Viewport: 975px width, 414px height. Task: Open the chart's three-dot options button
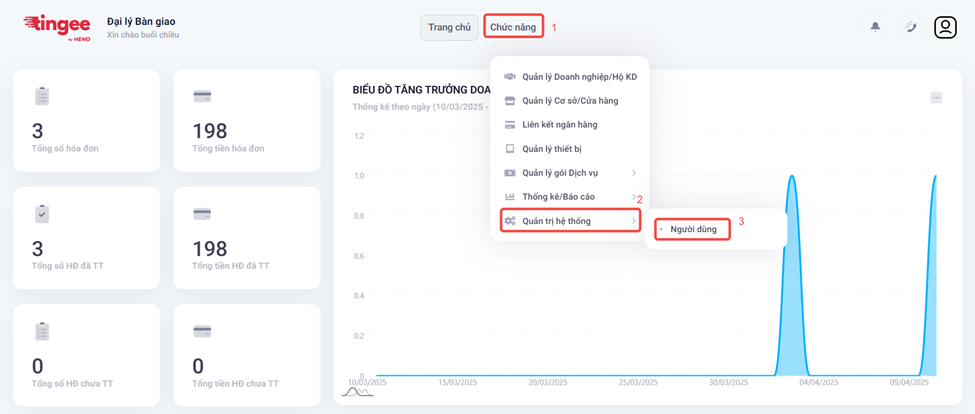tap(936, 97)
